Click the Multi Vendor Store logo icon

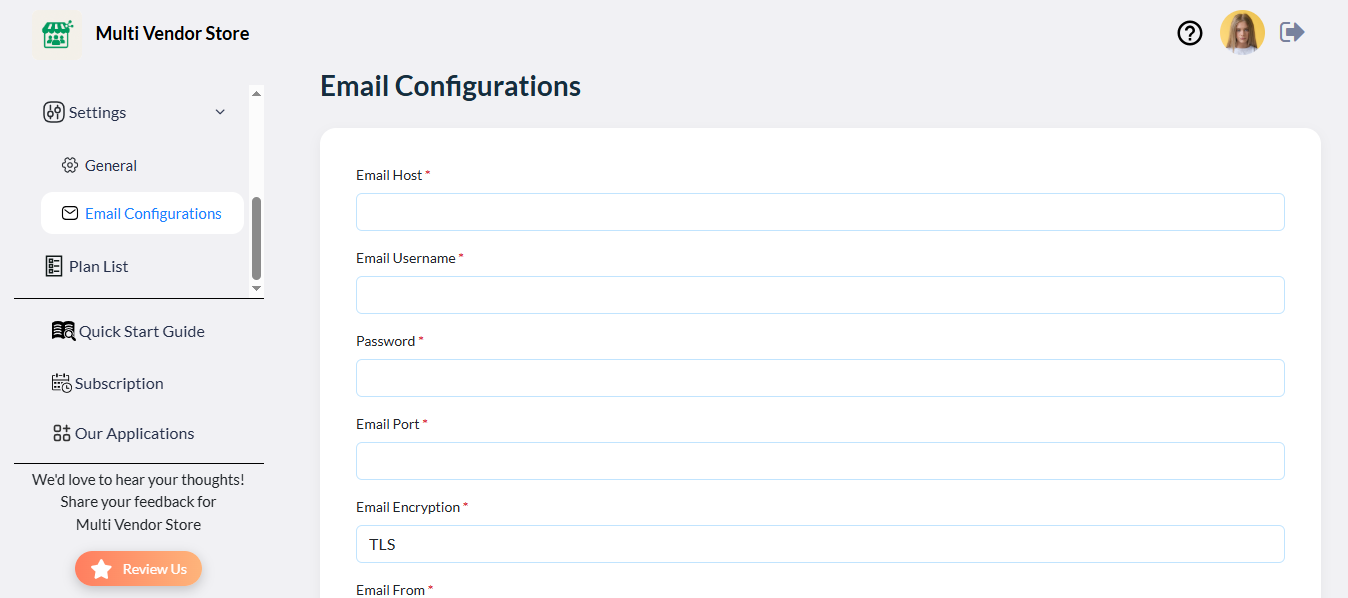click(56, 34)
